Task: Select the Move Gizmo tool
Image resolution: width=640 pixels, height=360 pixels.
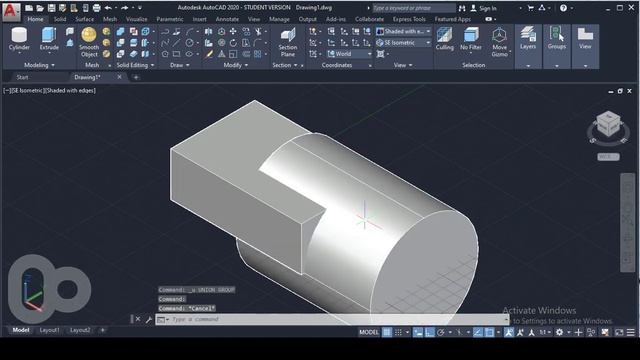Action: pyautogui.click(x=499, y=42)
